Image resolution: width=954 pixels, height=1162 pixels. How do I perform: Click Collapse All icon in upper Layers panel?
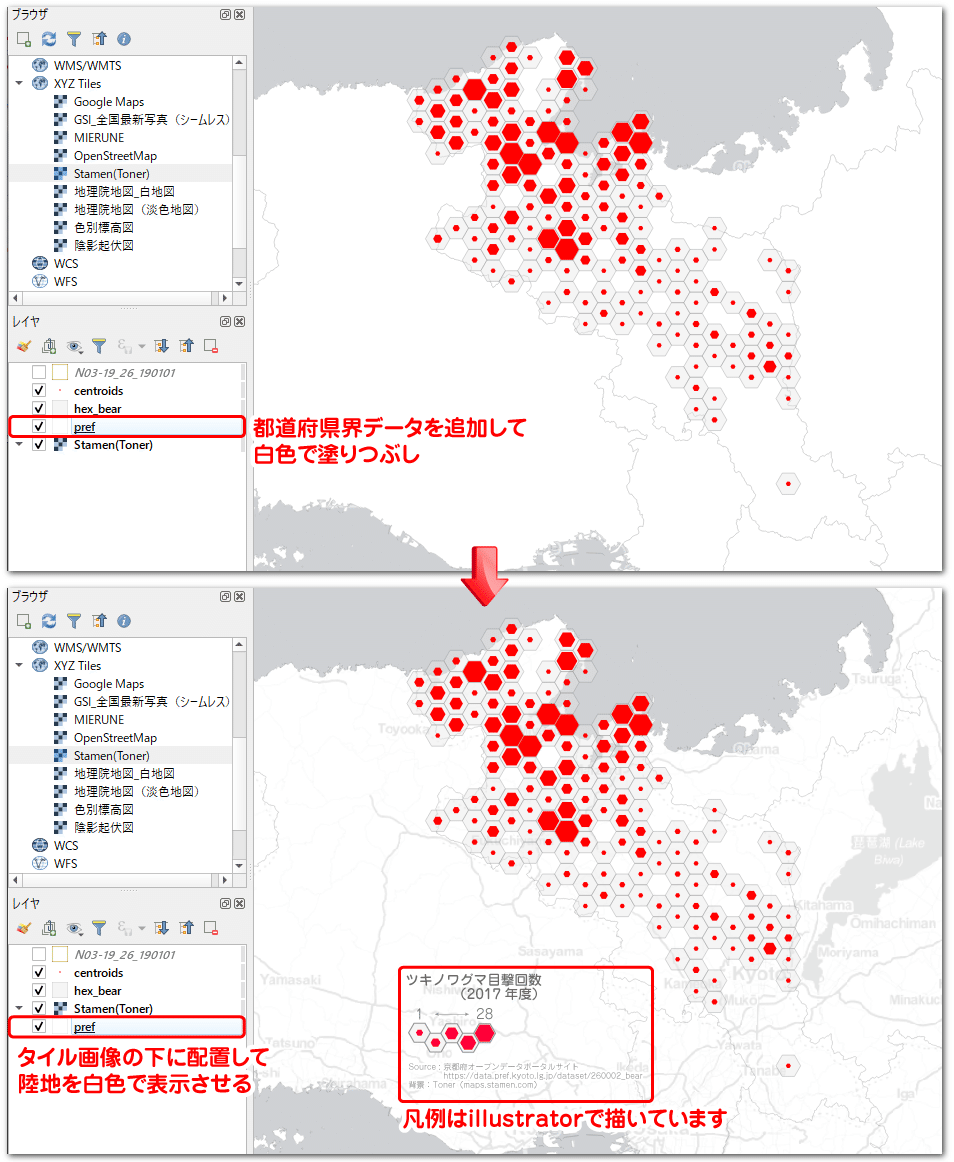pos(186,346)
